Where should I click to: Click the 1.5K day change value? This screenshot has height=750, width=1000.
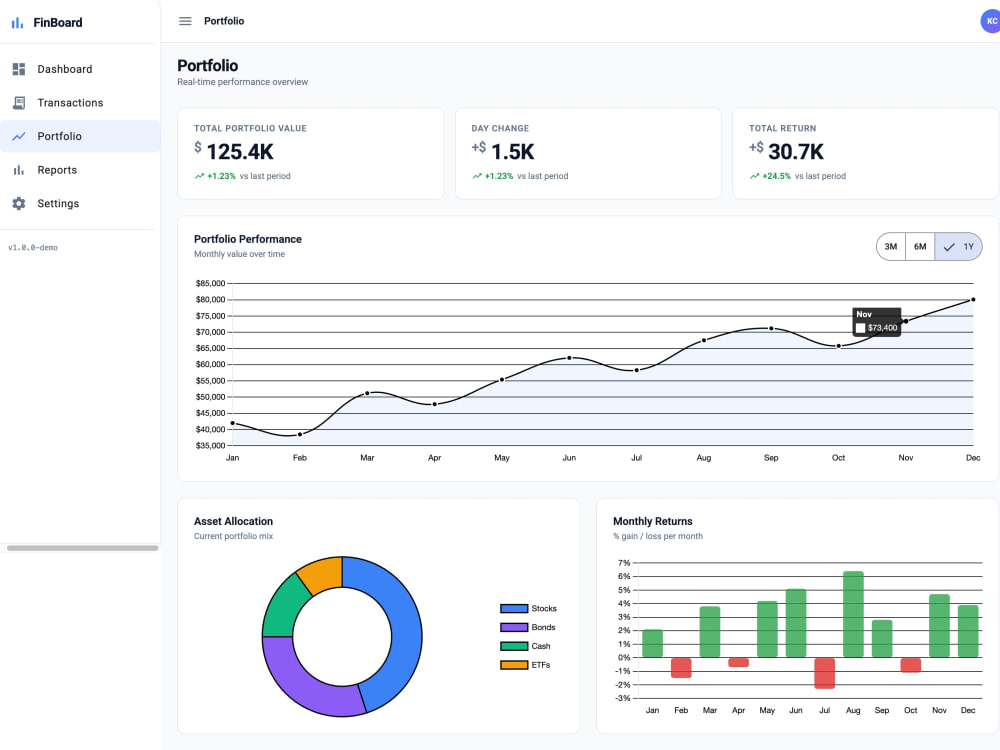[x=513, y=152]
